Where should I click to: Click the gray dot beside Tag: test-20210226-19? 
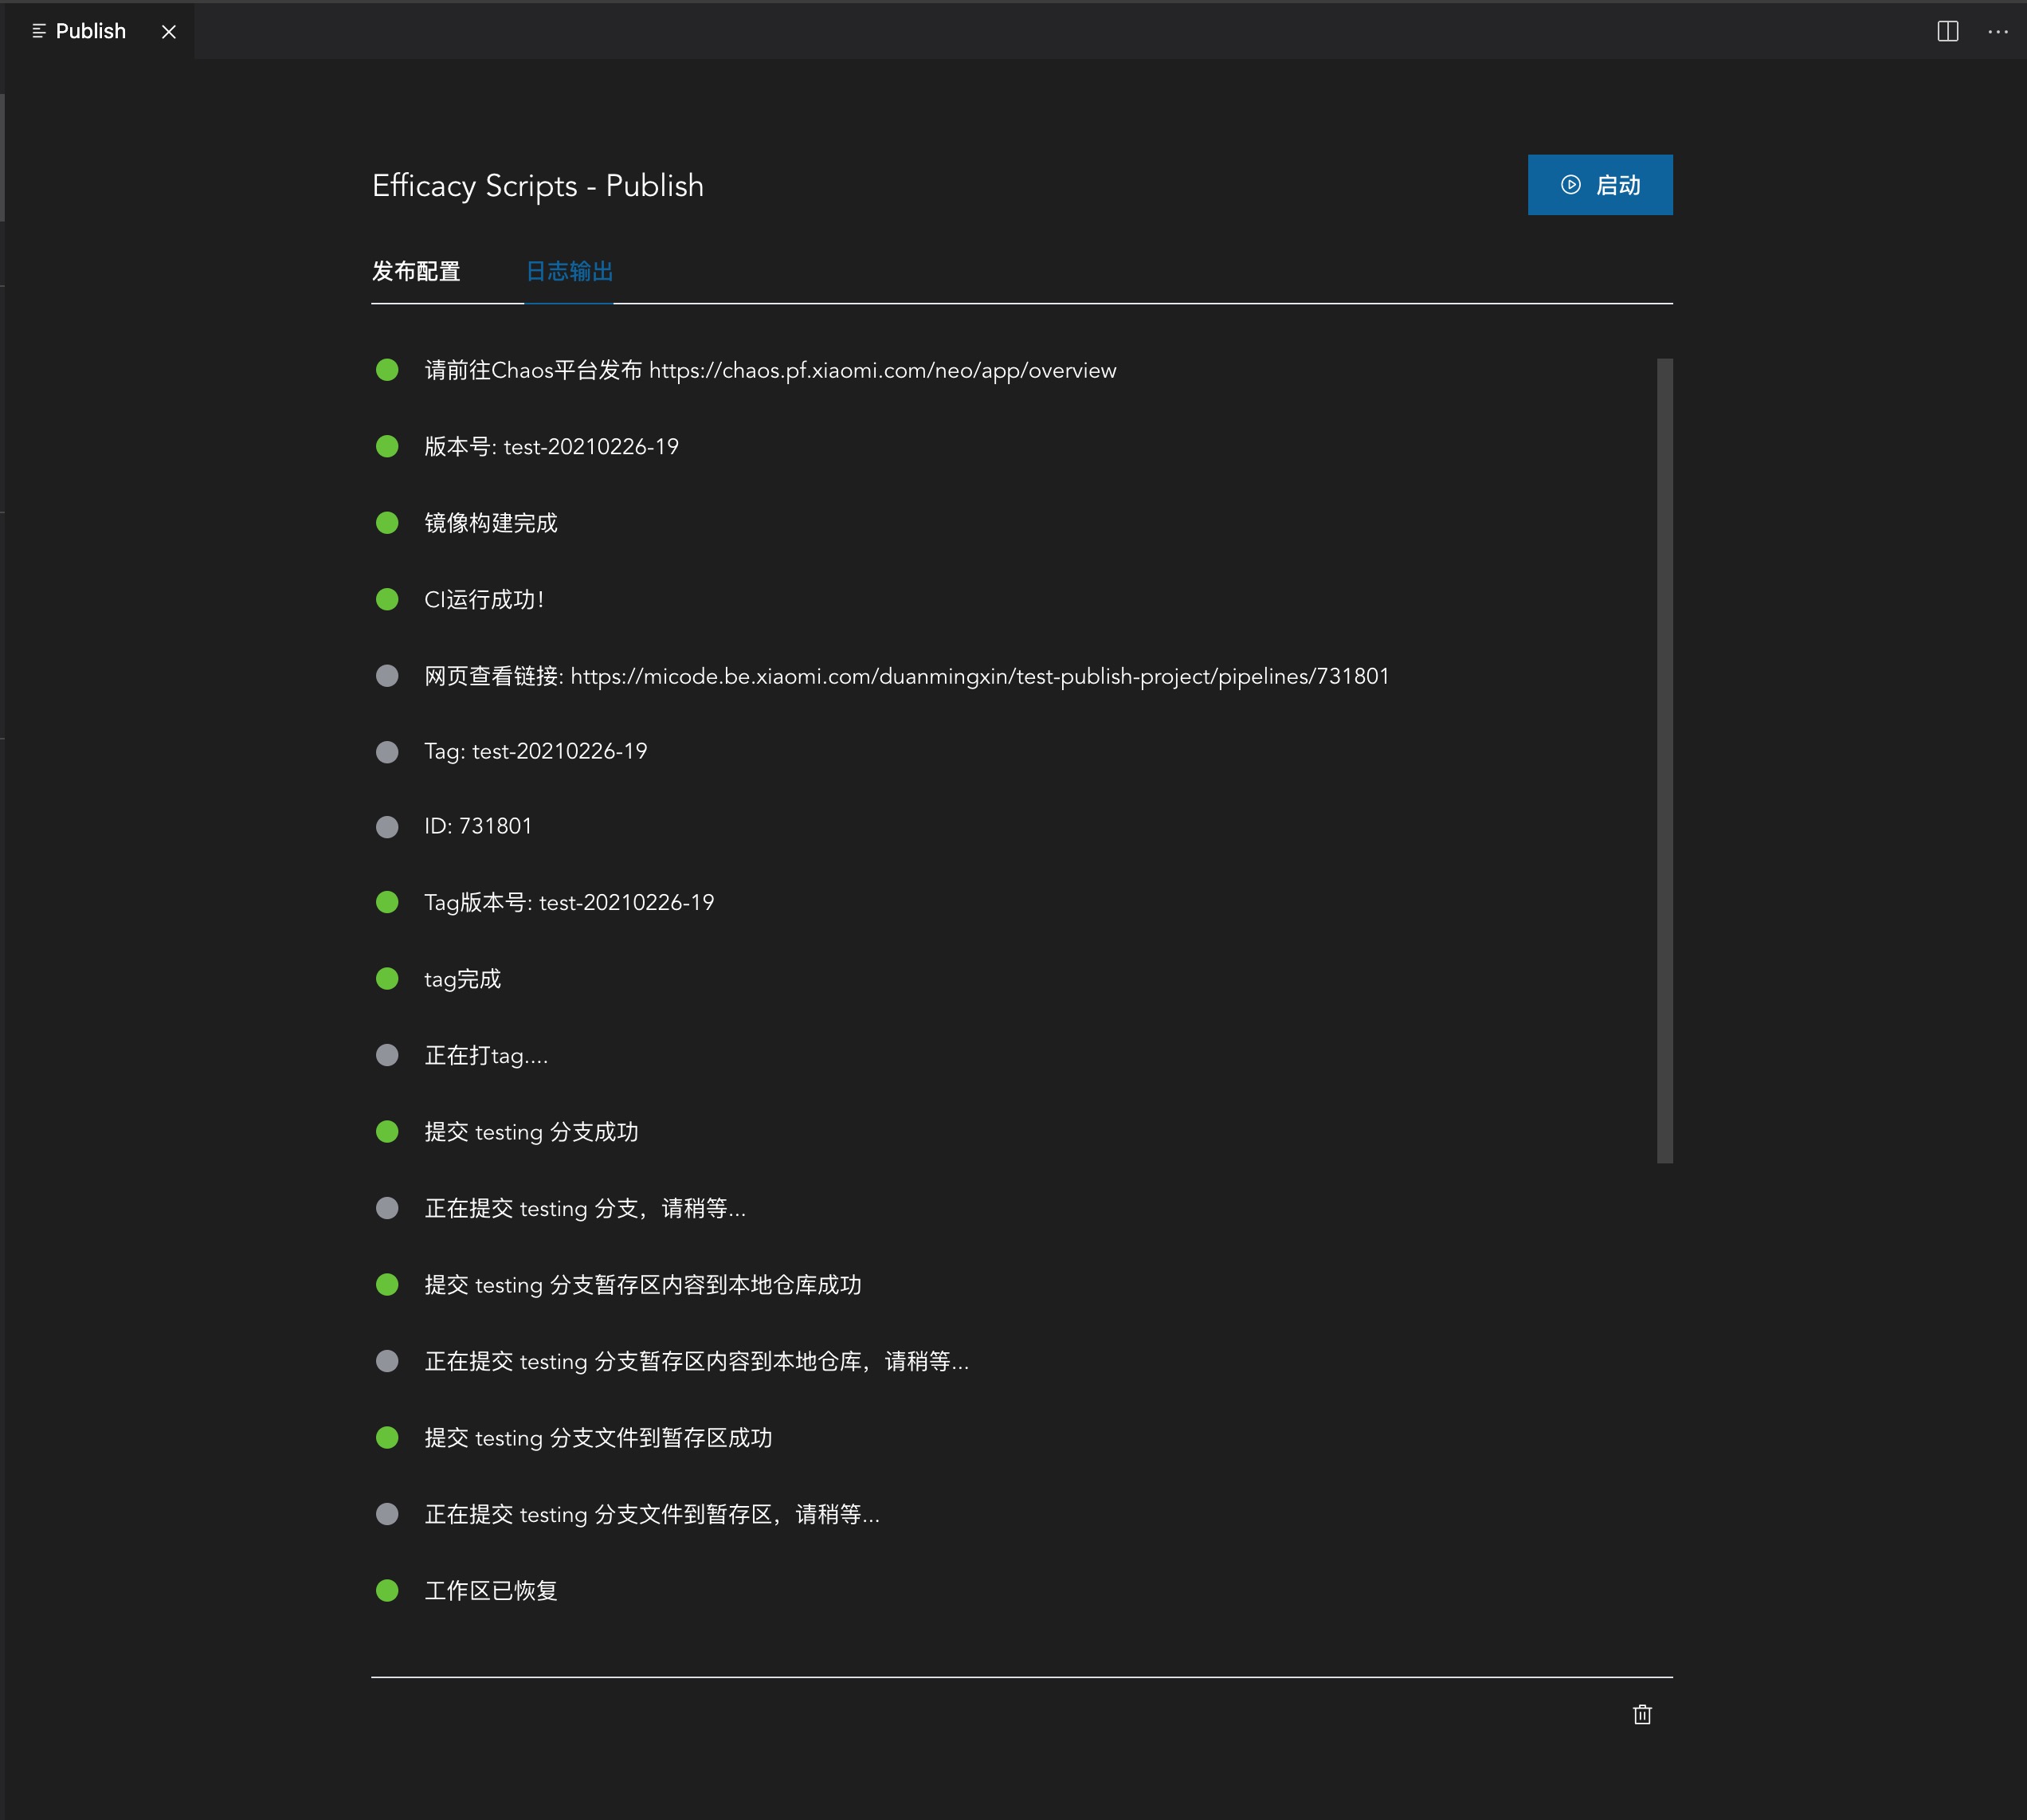(x=387, y=752)
